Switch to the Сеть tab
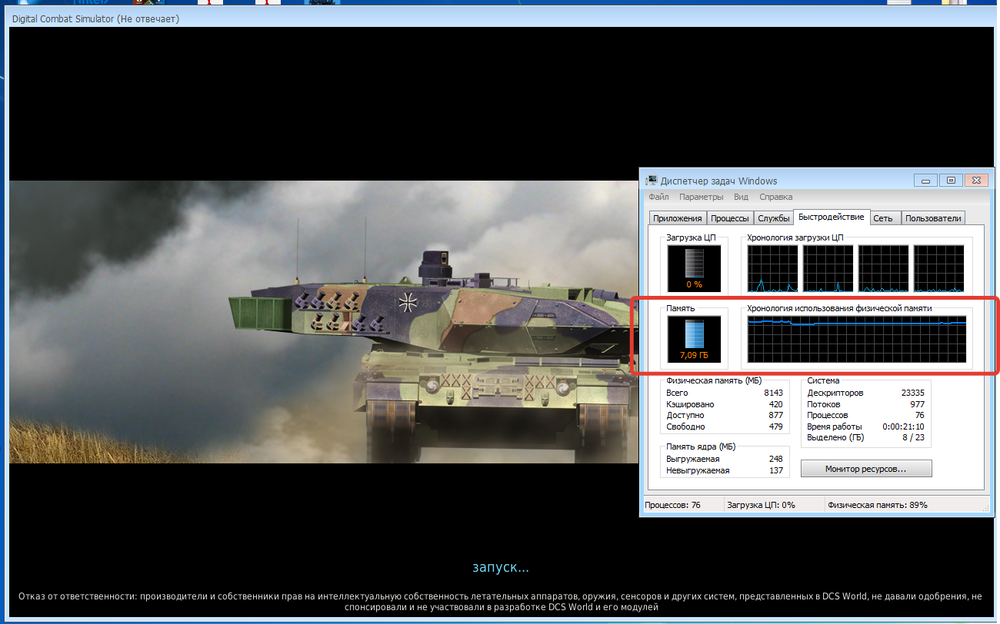1000x624 pixels. pos(883,218)
